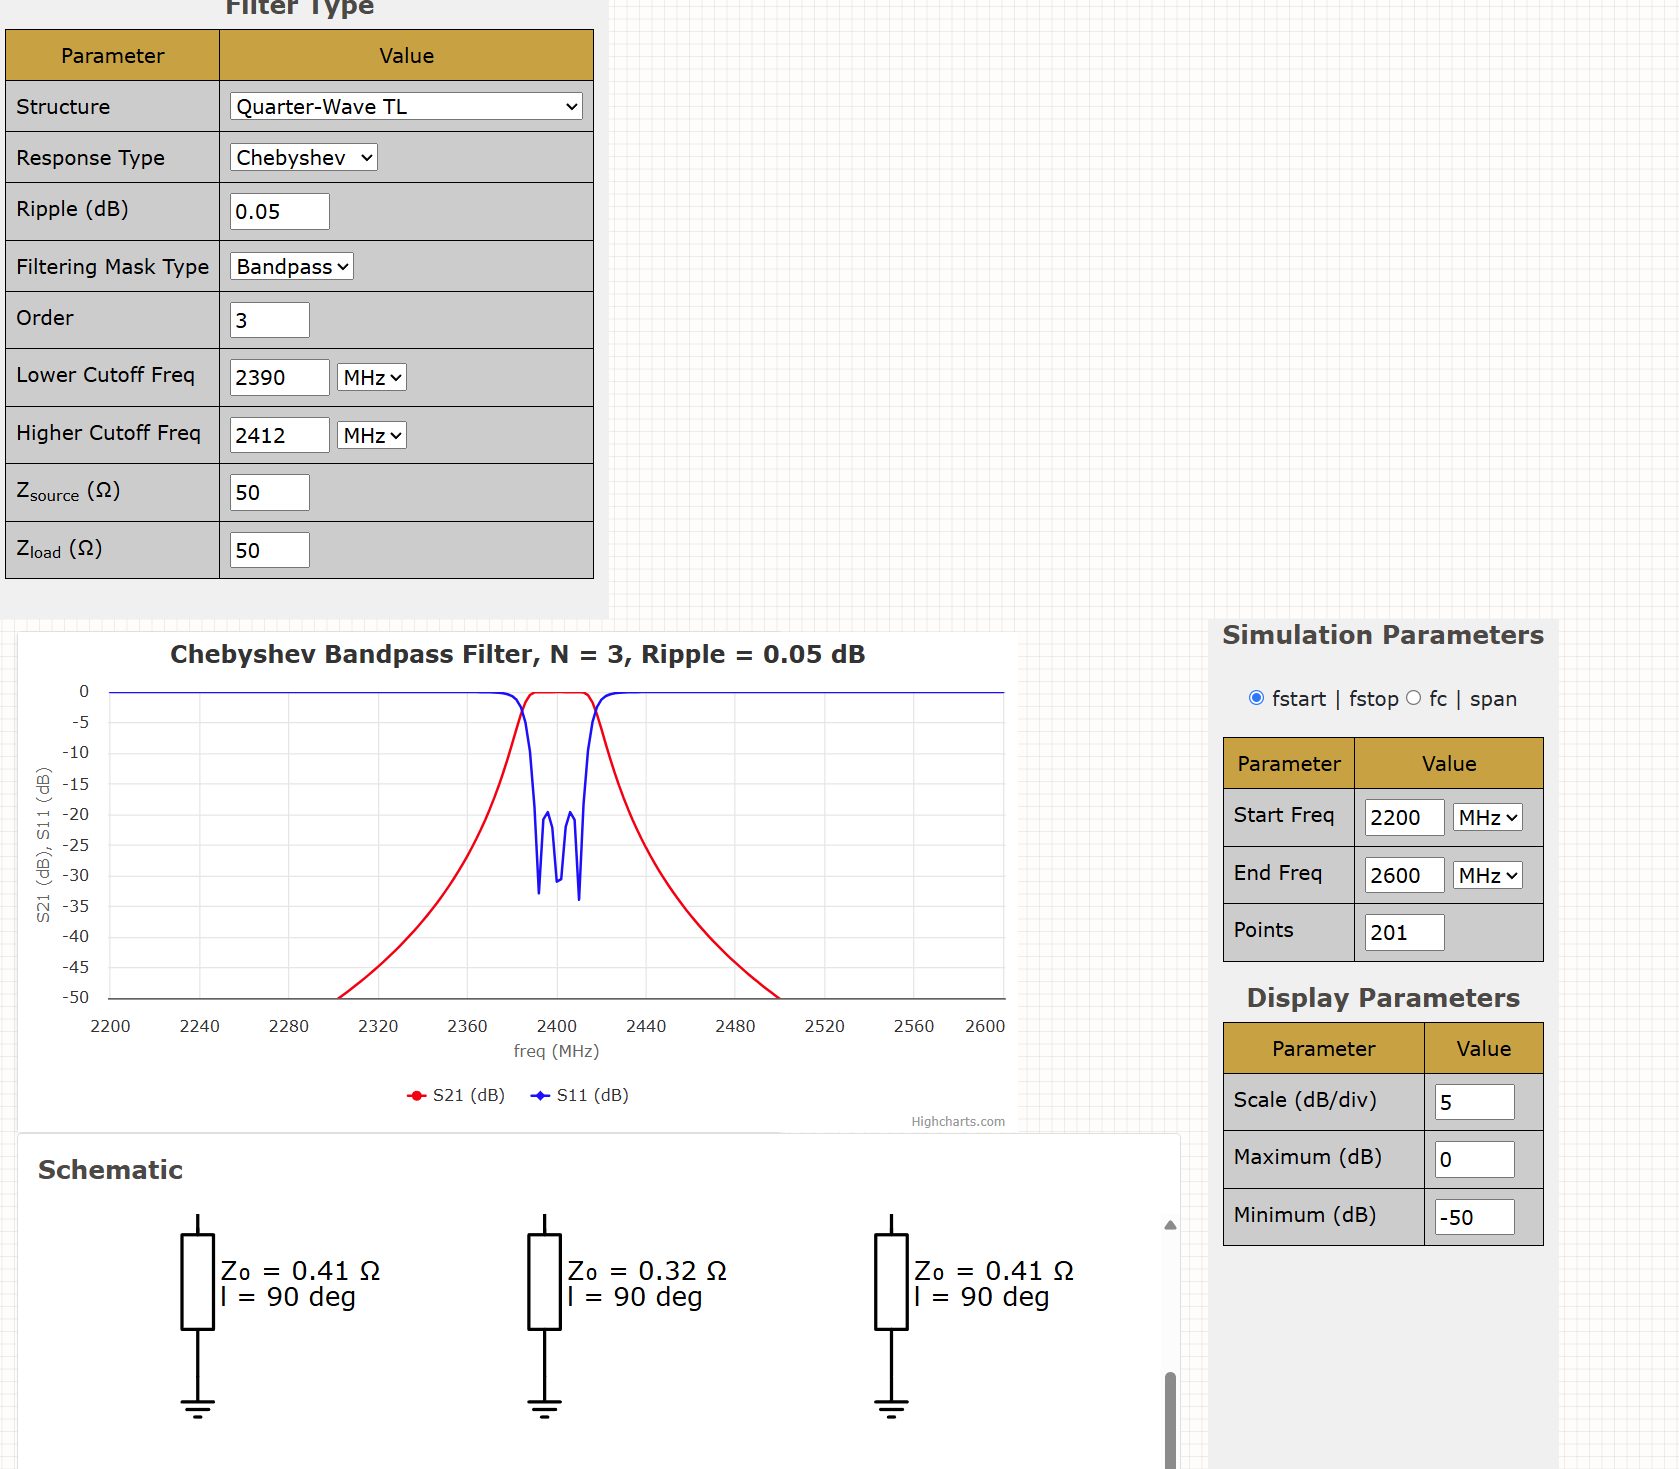The width and height of the screenshot is (1679, 1469).
Task: Click the first shunt stub schematic symbol
Action: (197, 1282)
